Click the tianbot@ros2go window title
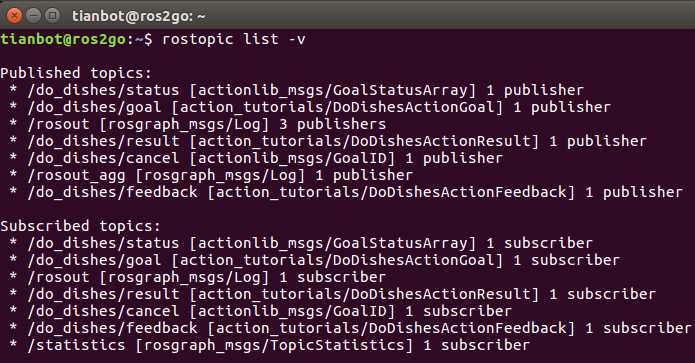Image resolution: width=695 pixels, height=363 pixels. tap(138, 16)
